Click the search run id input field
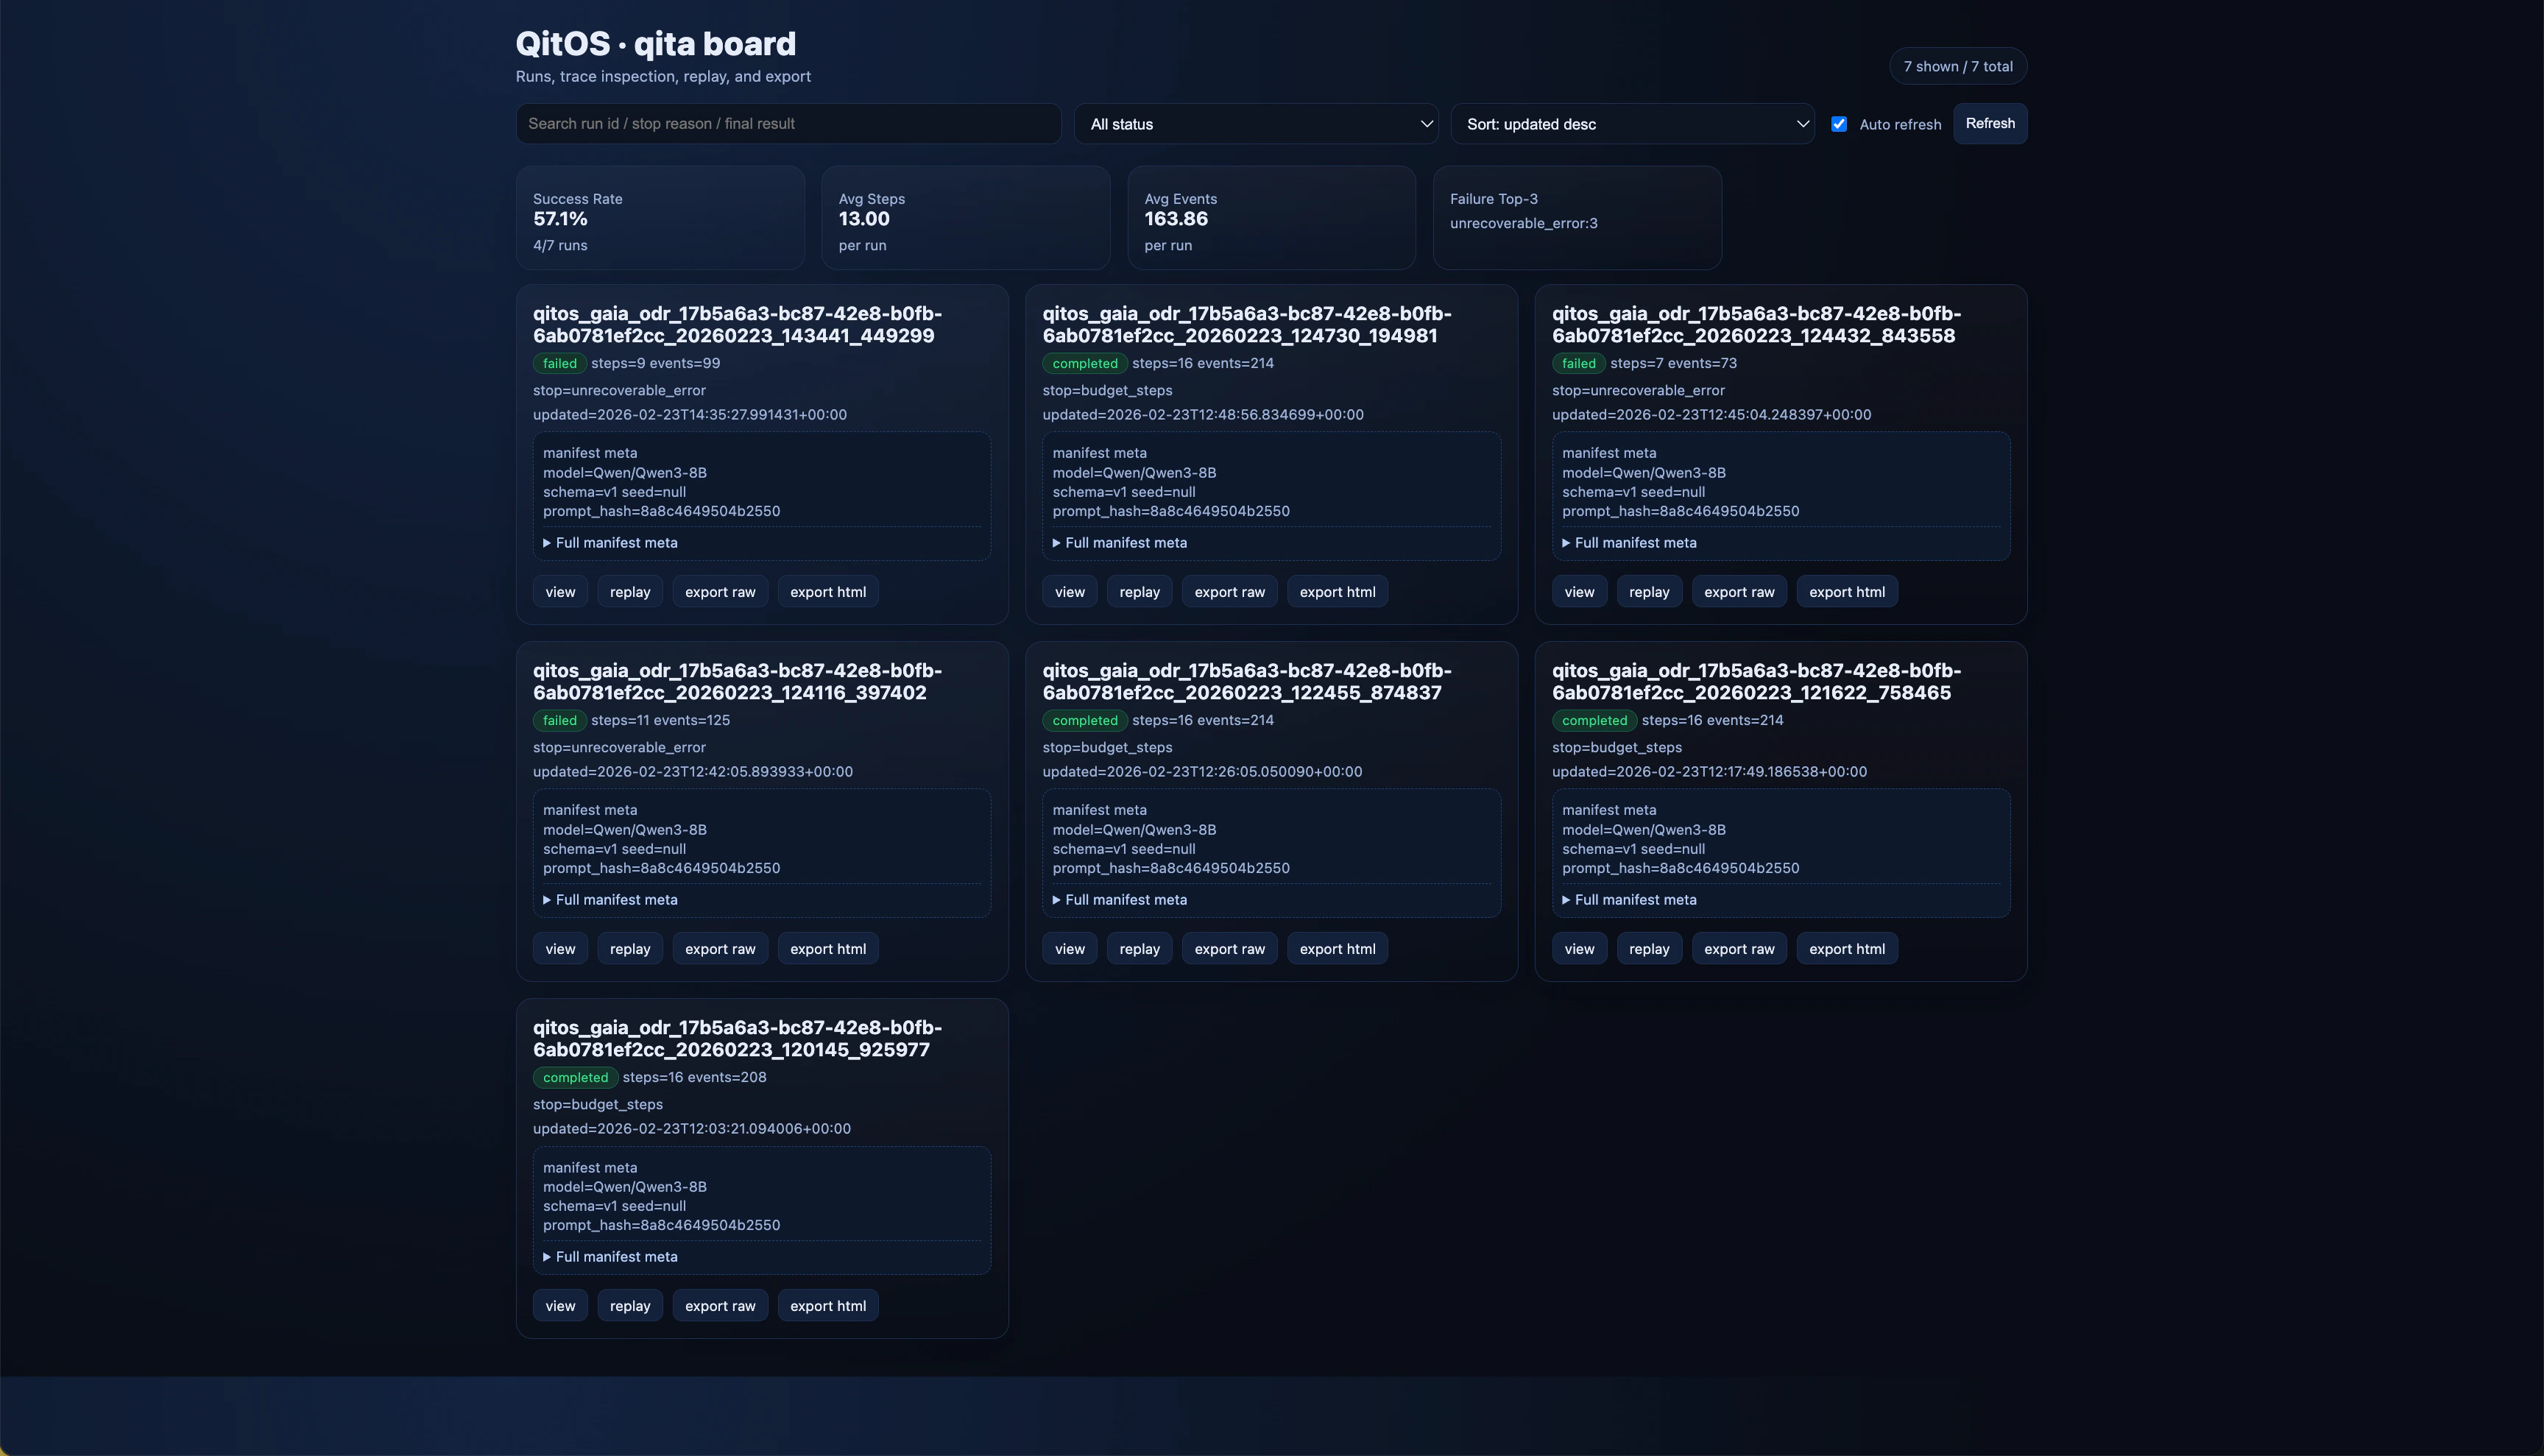This screenshot has height=1456, width=2544. (788, 123)
